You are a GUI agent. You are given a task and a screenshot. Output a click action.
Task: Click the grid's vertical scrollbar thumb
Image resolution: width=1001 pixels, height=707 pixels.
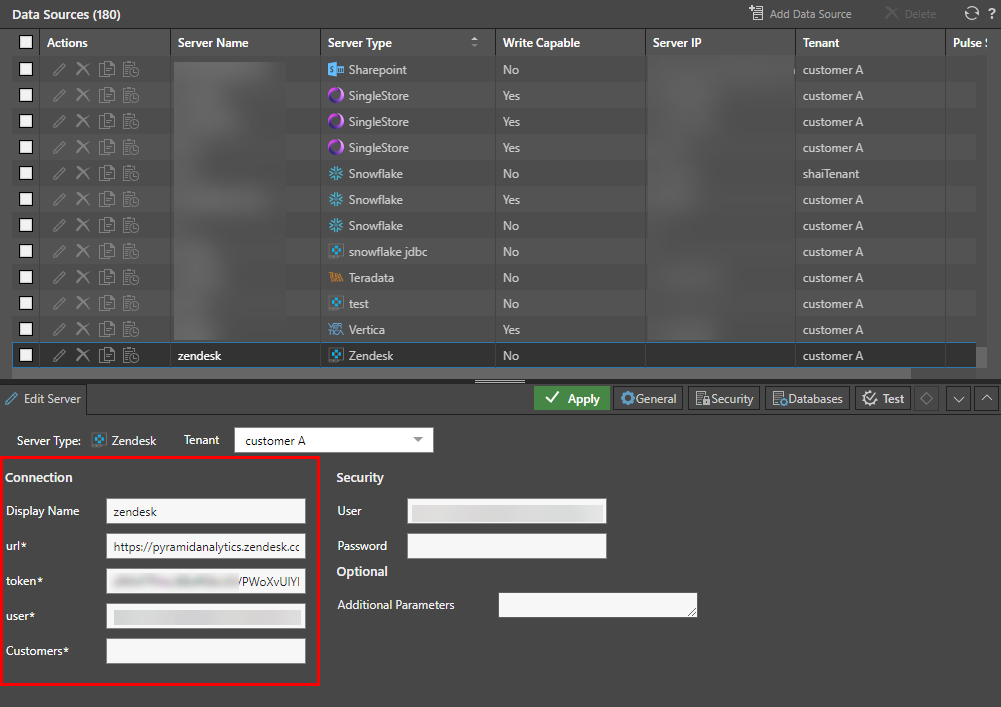(982, 357)
